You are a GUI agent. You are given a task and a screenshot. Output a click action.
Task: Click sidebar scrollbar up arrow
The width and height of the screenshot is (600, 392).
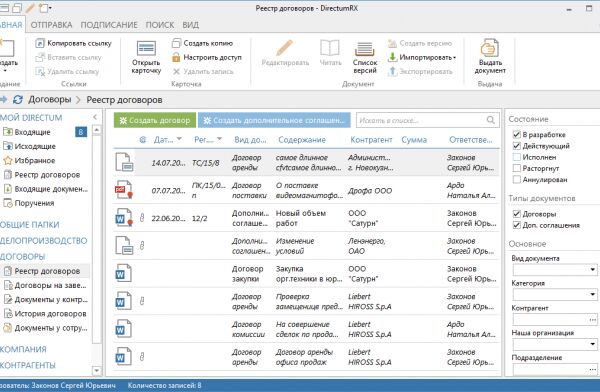coord(96,130)
